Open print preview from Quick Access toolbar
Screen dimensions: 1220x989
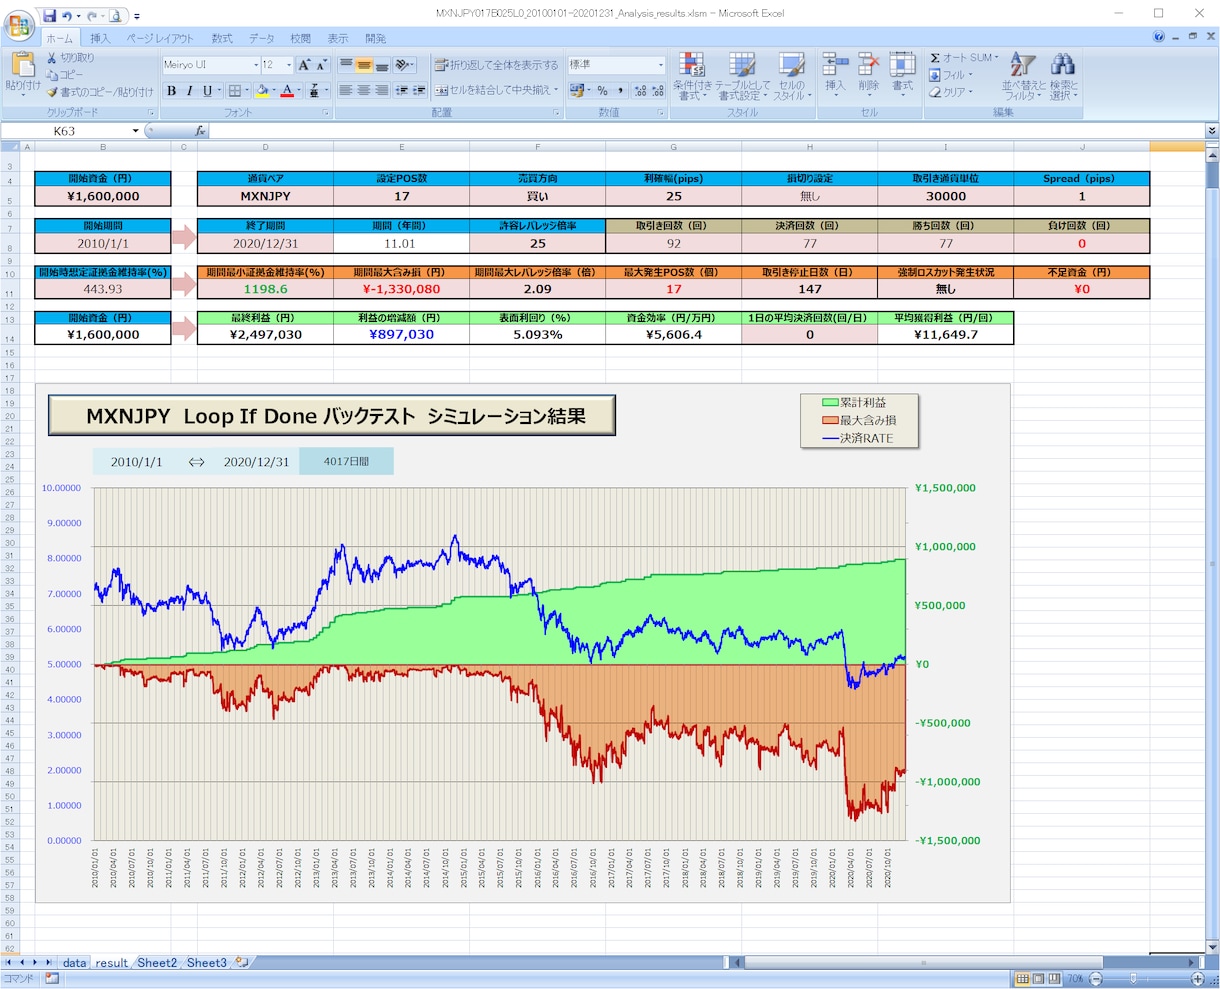click(x=115, y=16)
